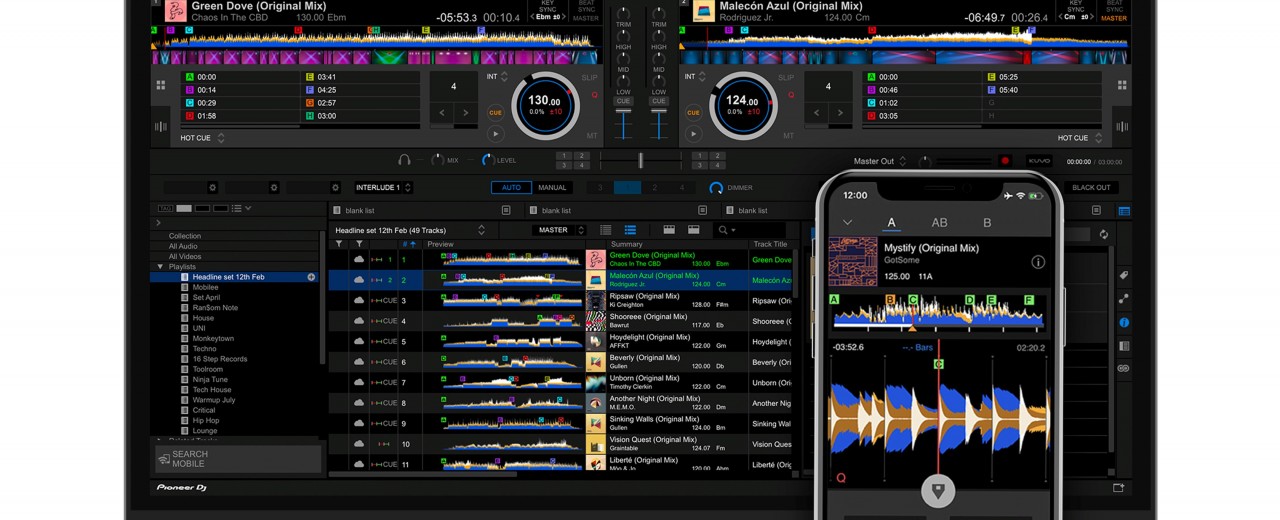
Task: Play the right deck (124.00 BPM)
Action: pos(693,133)
